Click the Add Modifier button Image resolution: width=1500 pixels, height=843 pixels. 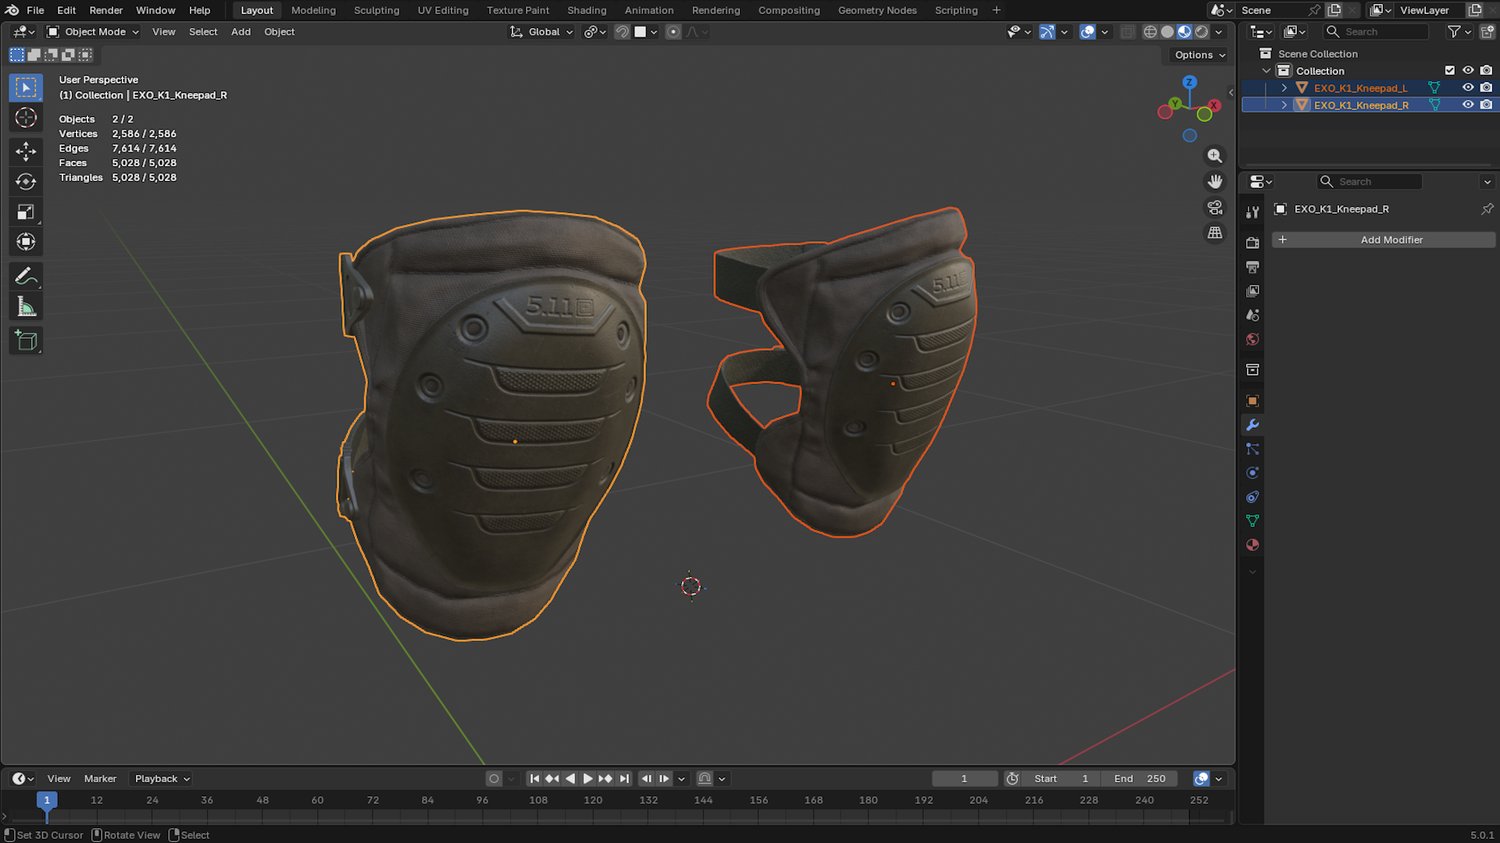[x=1384, y=240]
